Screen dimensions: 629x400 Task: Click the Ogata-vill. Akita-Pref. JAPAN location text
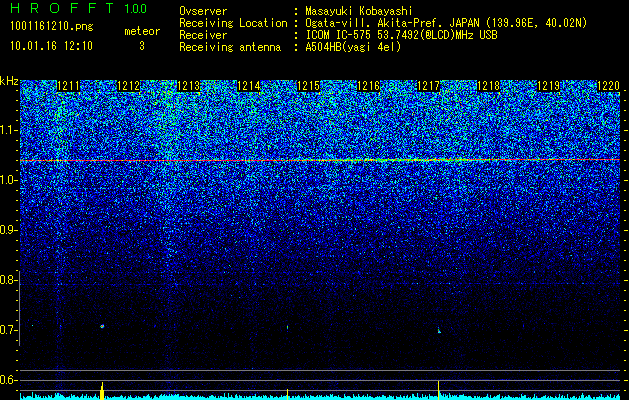(x=392, y=23)
